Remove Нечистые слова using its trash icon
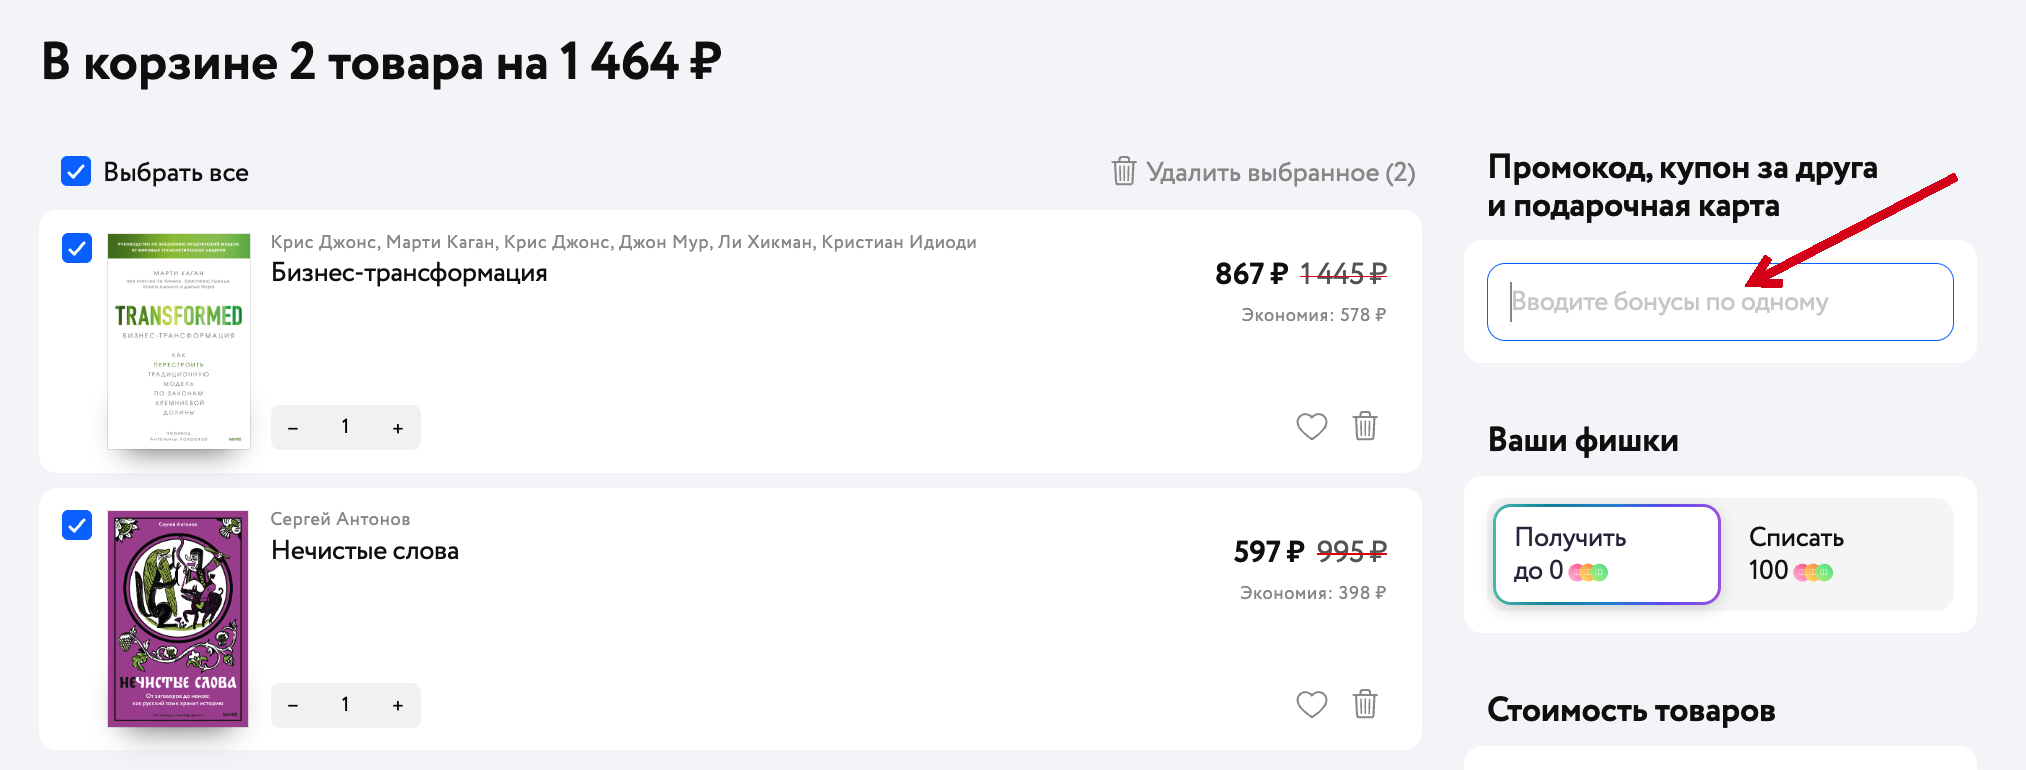This screenshot has width=2026, height=770. (x=1365, y=704)
